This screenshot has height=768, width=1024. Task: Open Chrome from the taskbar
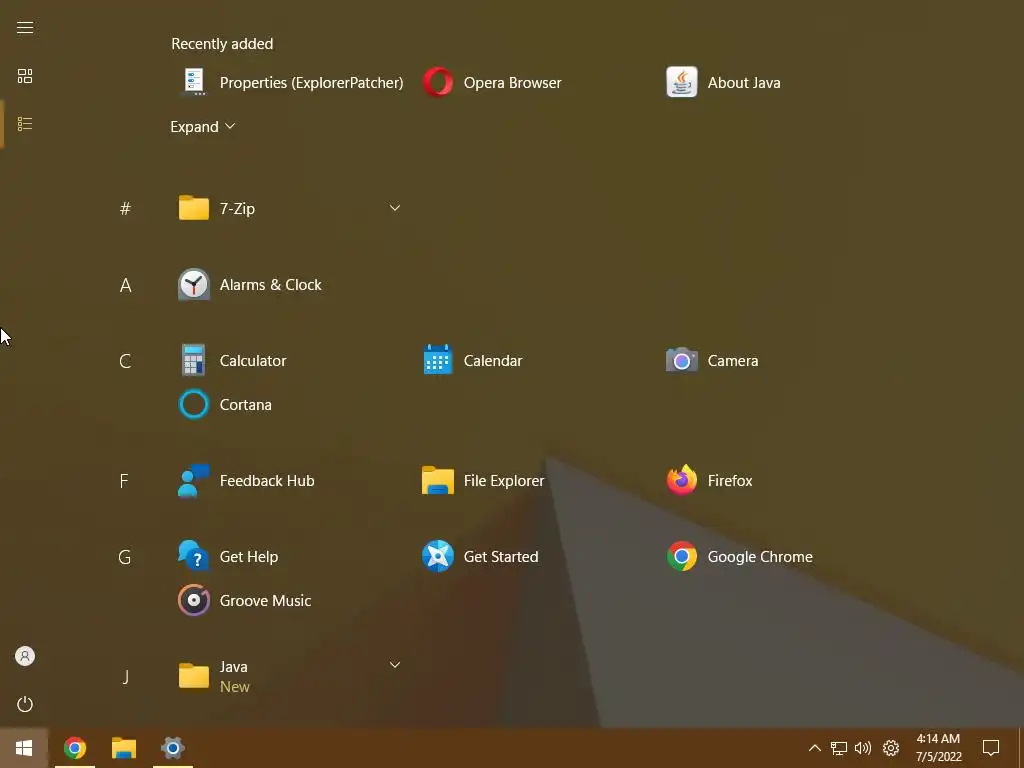pos(74,748)
